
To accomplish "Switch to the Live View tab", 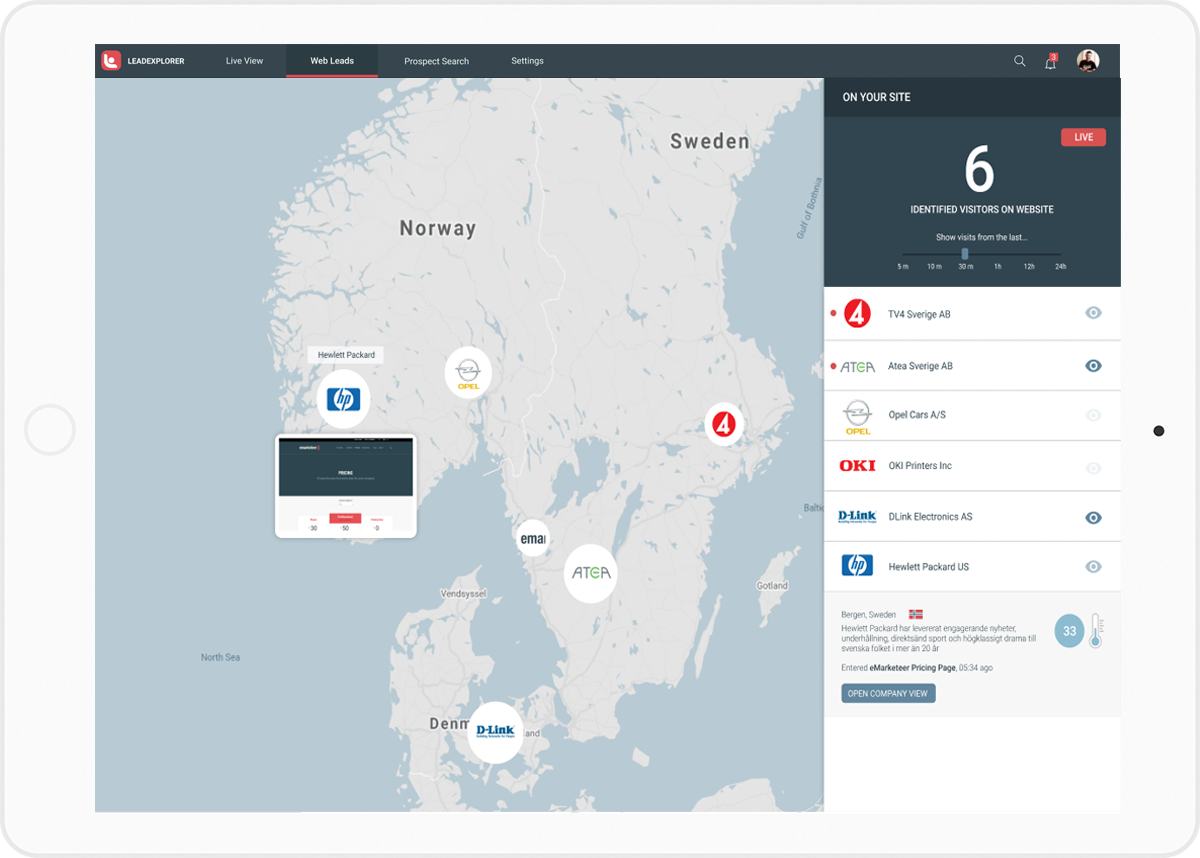I will 244,61.
